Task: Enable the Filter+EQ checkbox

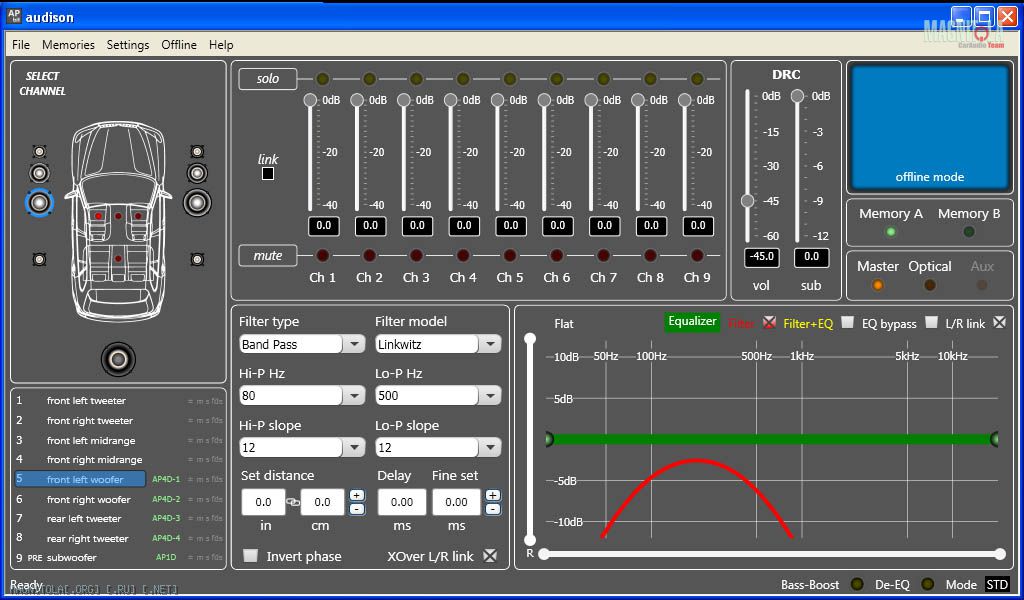Action: tap(847, 323)
